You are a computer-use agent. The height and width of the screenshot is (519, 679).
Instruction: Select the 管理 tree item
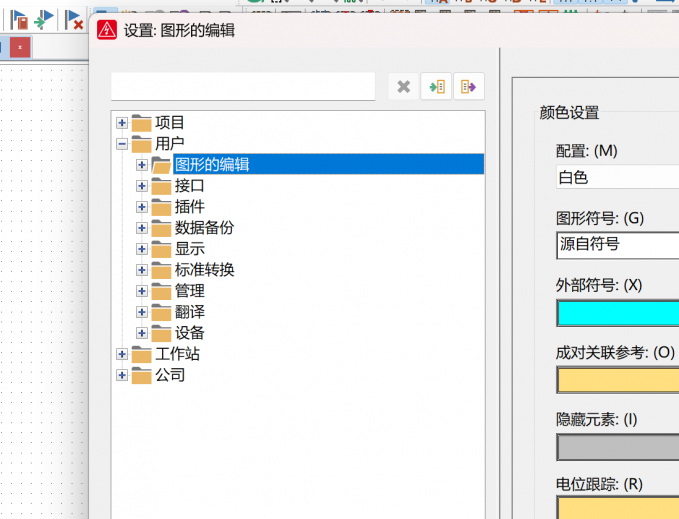point(190,291)
